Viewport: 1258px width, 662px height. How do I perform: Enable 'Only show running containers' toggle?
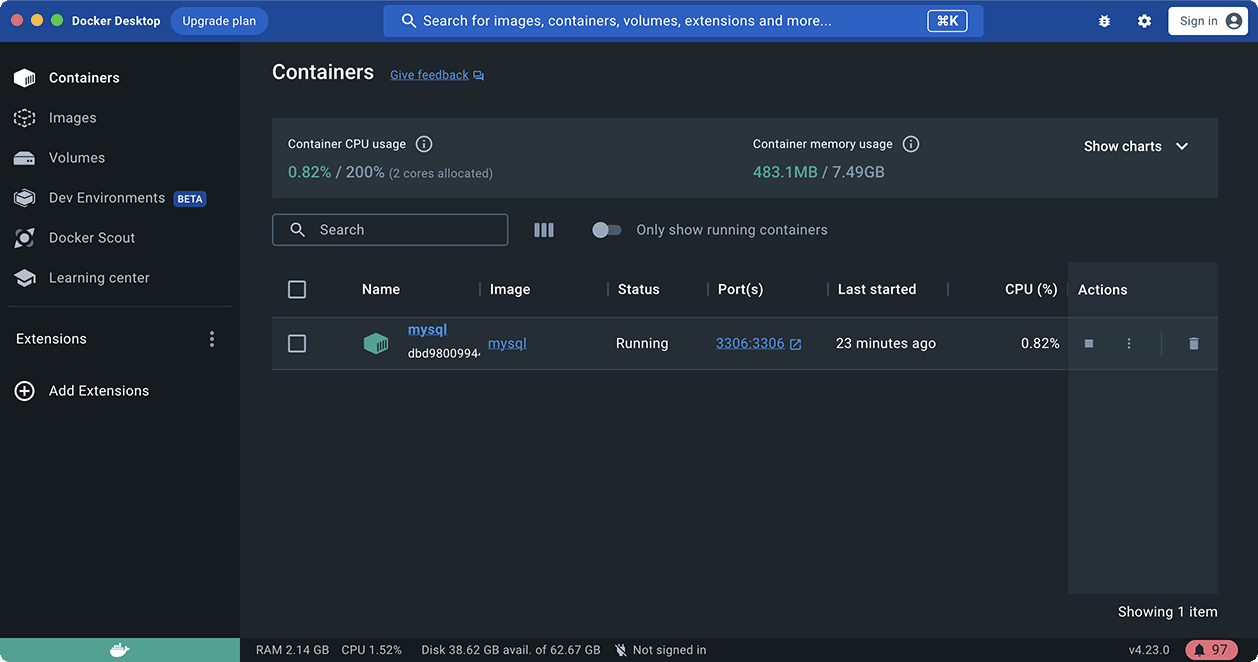pyautogui.click(x=606, y=229)
